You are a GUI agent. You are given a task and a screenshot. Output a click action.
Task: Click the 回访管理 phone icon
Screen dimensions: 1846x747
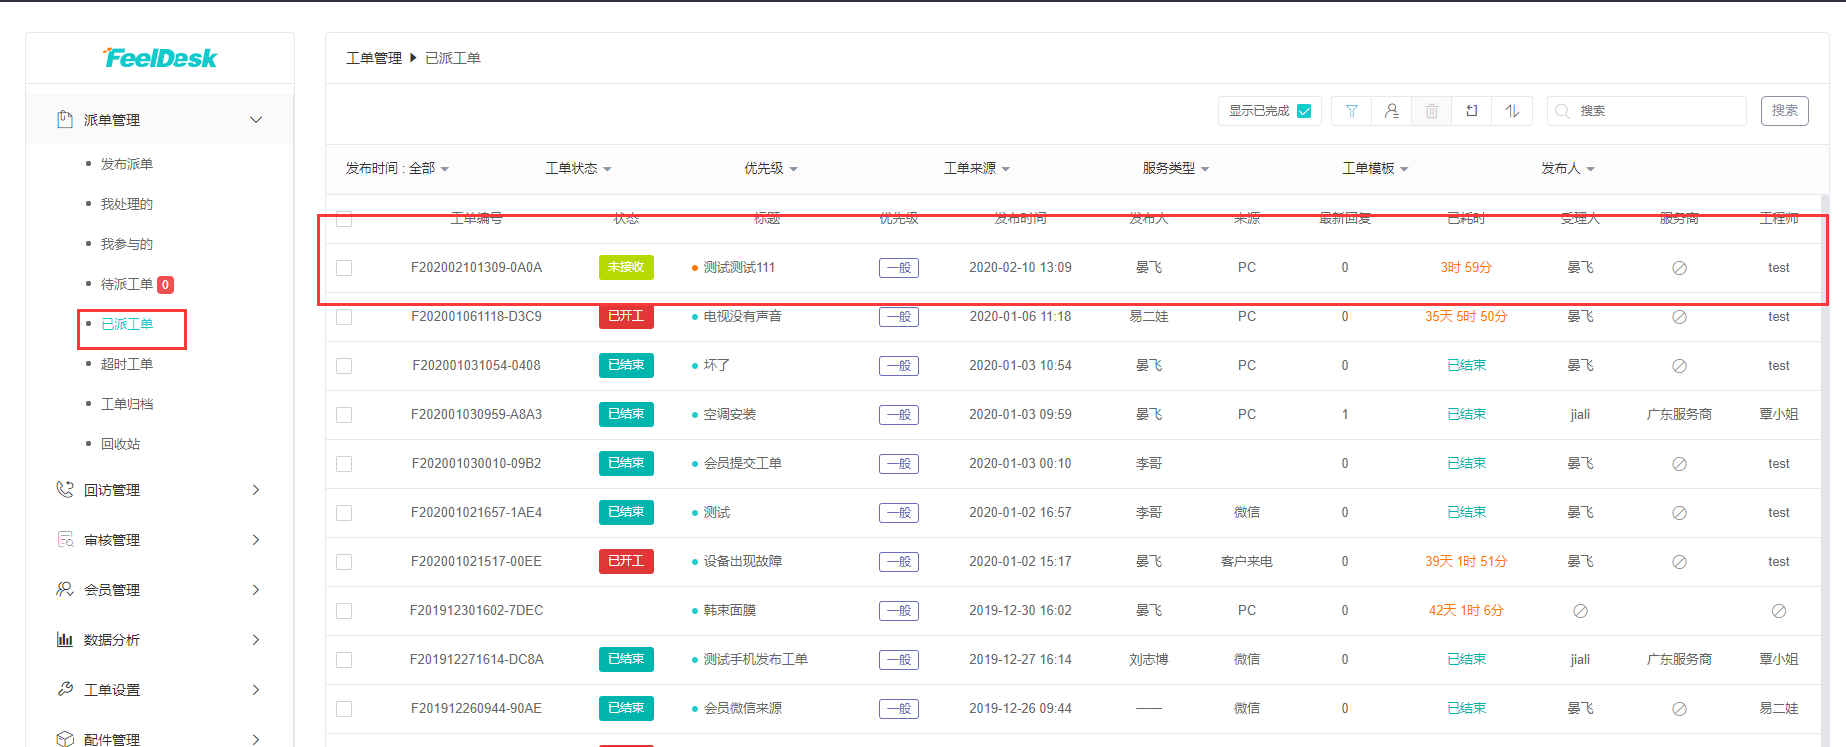[65, 489]
